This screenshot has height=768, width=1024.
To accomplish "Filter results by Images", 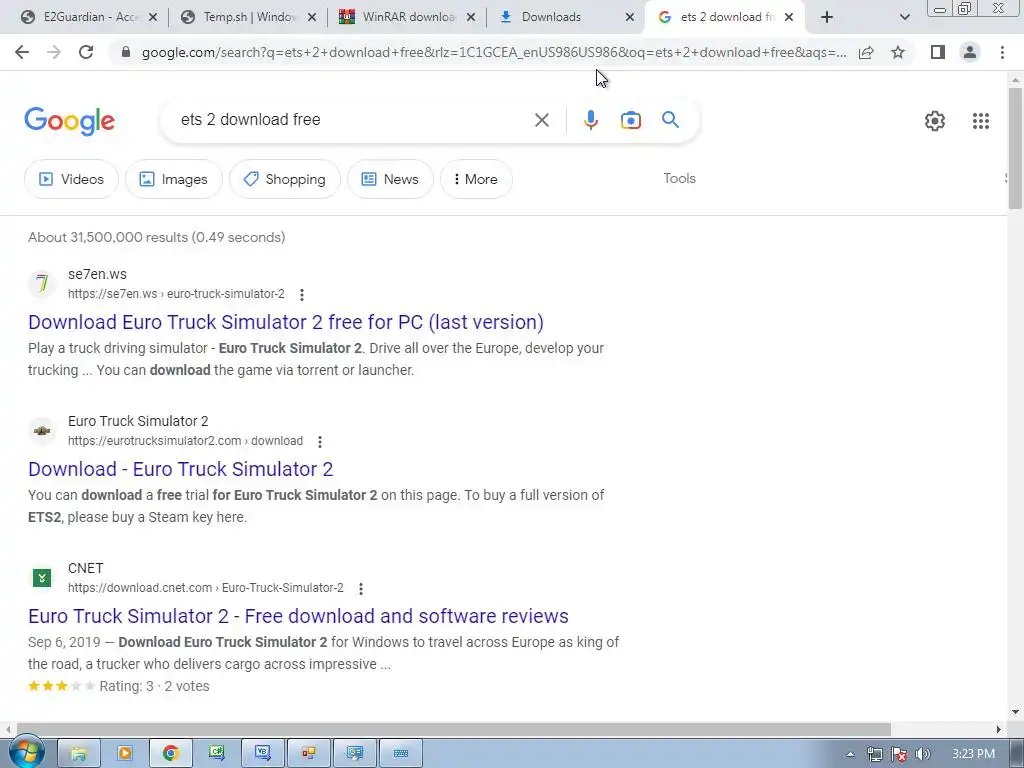I will 174,179.
